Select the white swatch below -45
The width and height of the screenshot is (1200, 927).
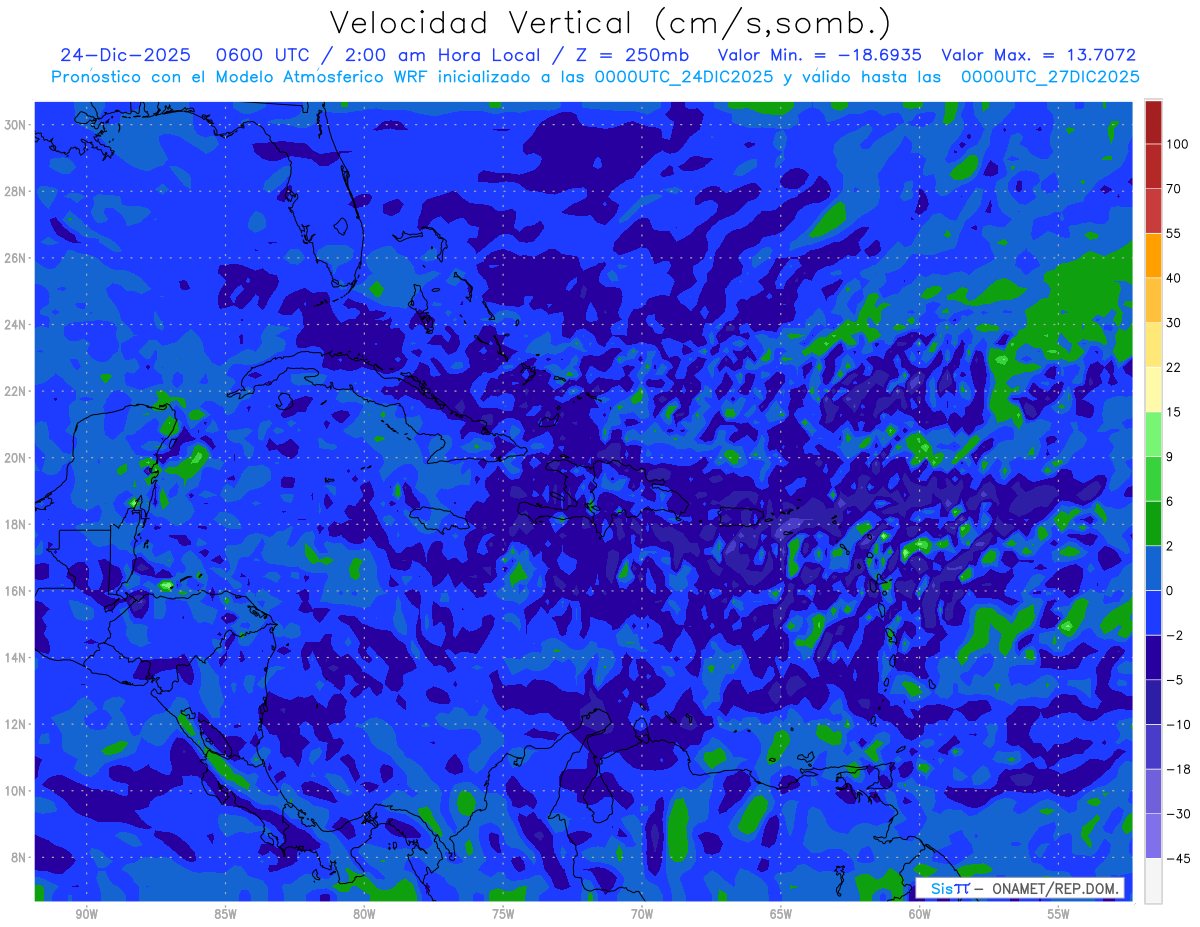[x=1153, y=880]
